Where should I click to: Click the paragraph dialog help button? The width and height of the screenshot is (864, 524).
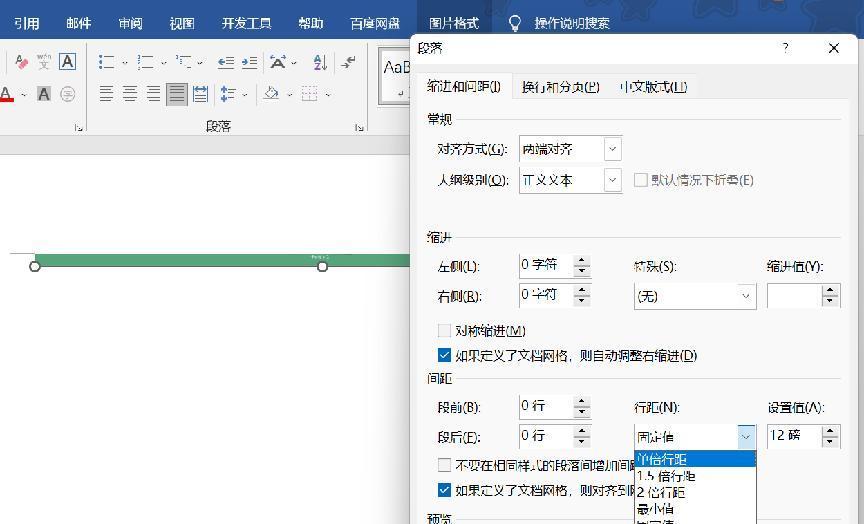click(785, 48)
